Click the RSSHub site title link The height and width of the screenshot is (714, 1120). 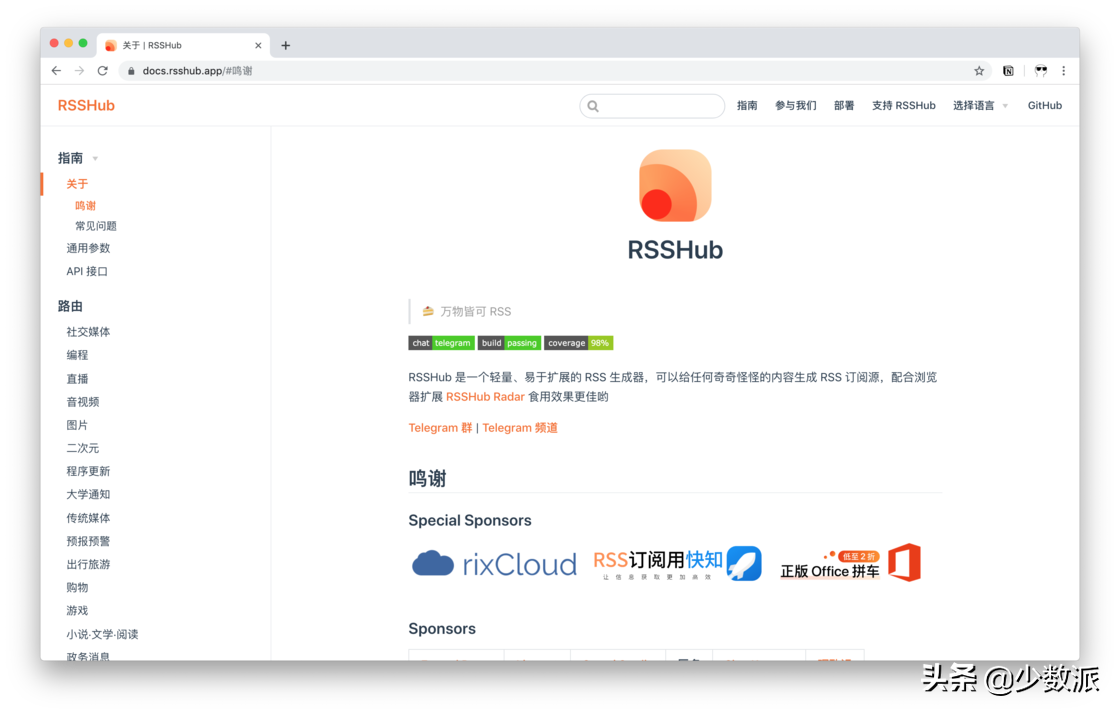(x=86, y=106)
